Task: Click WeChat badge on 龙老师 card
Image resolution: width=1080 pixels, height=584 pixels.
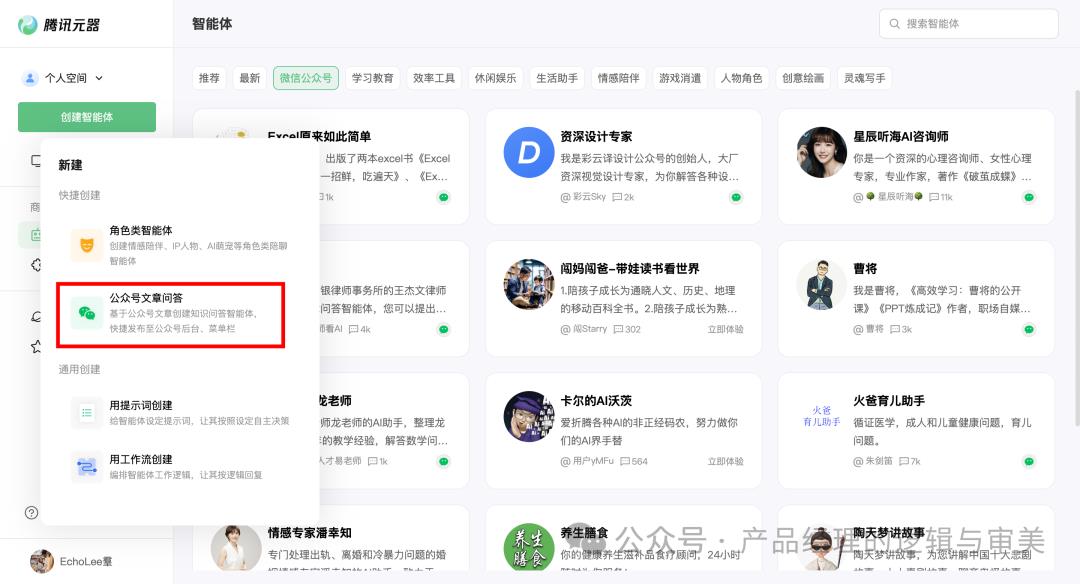Action: click(x=444, y=461)
